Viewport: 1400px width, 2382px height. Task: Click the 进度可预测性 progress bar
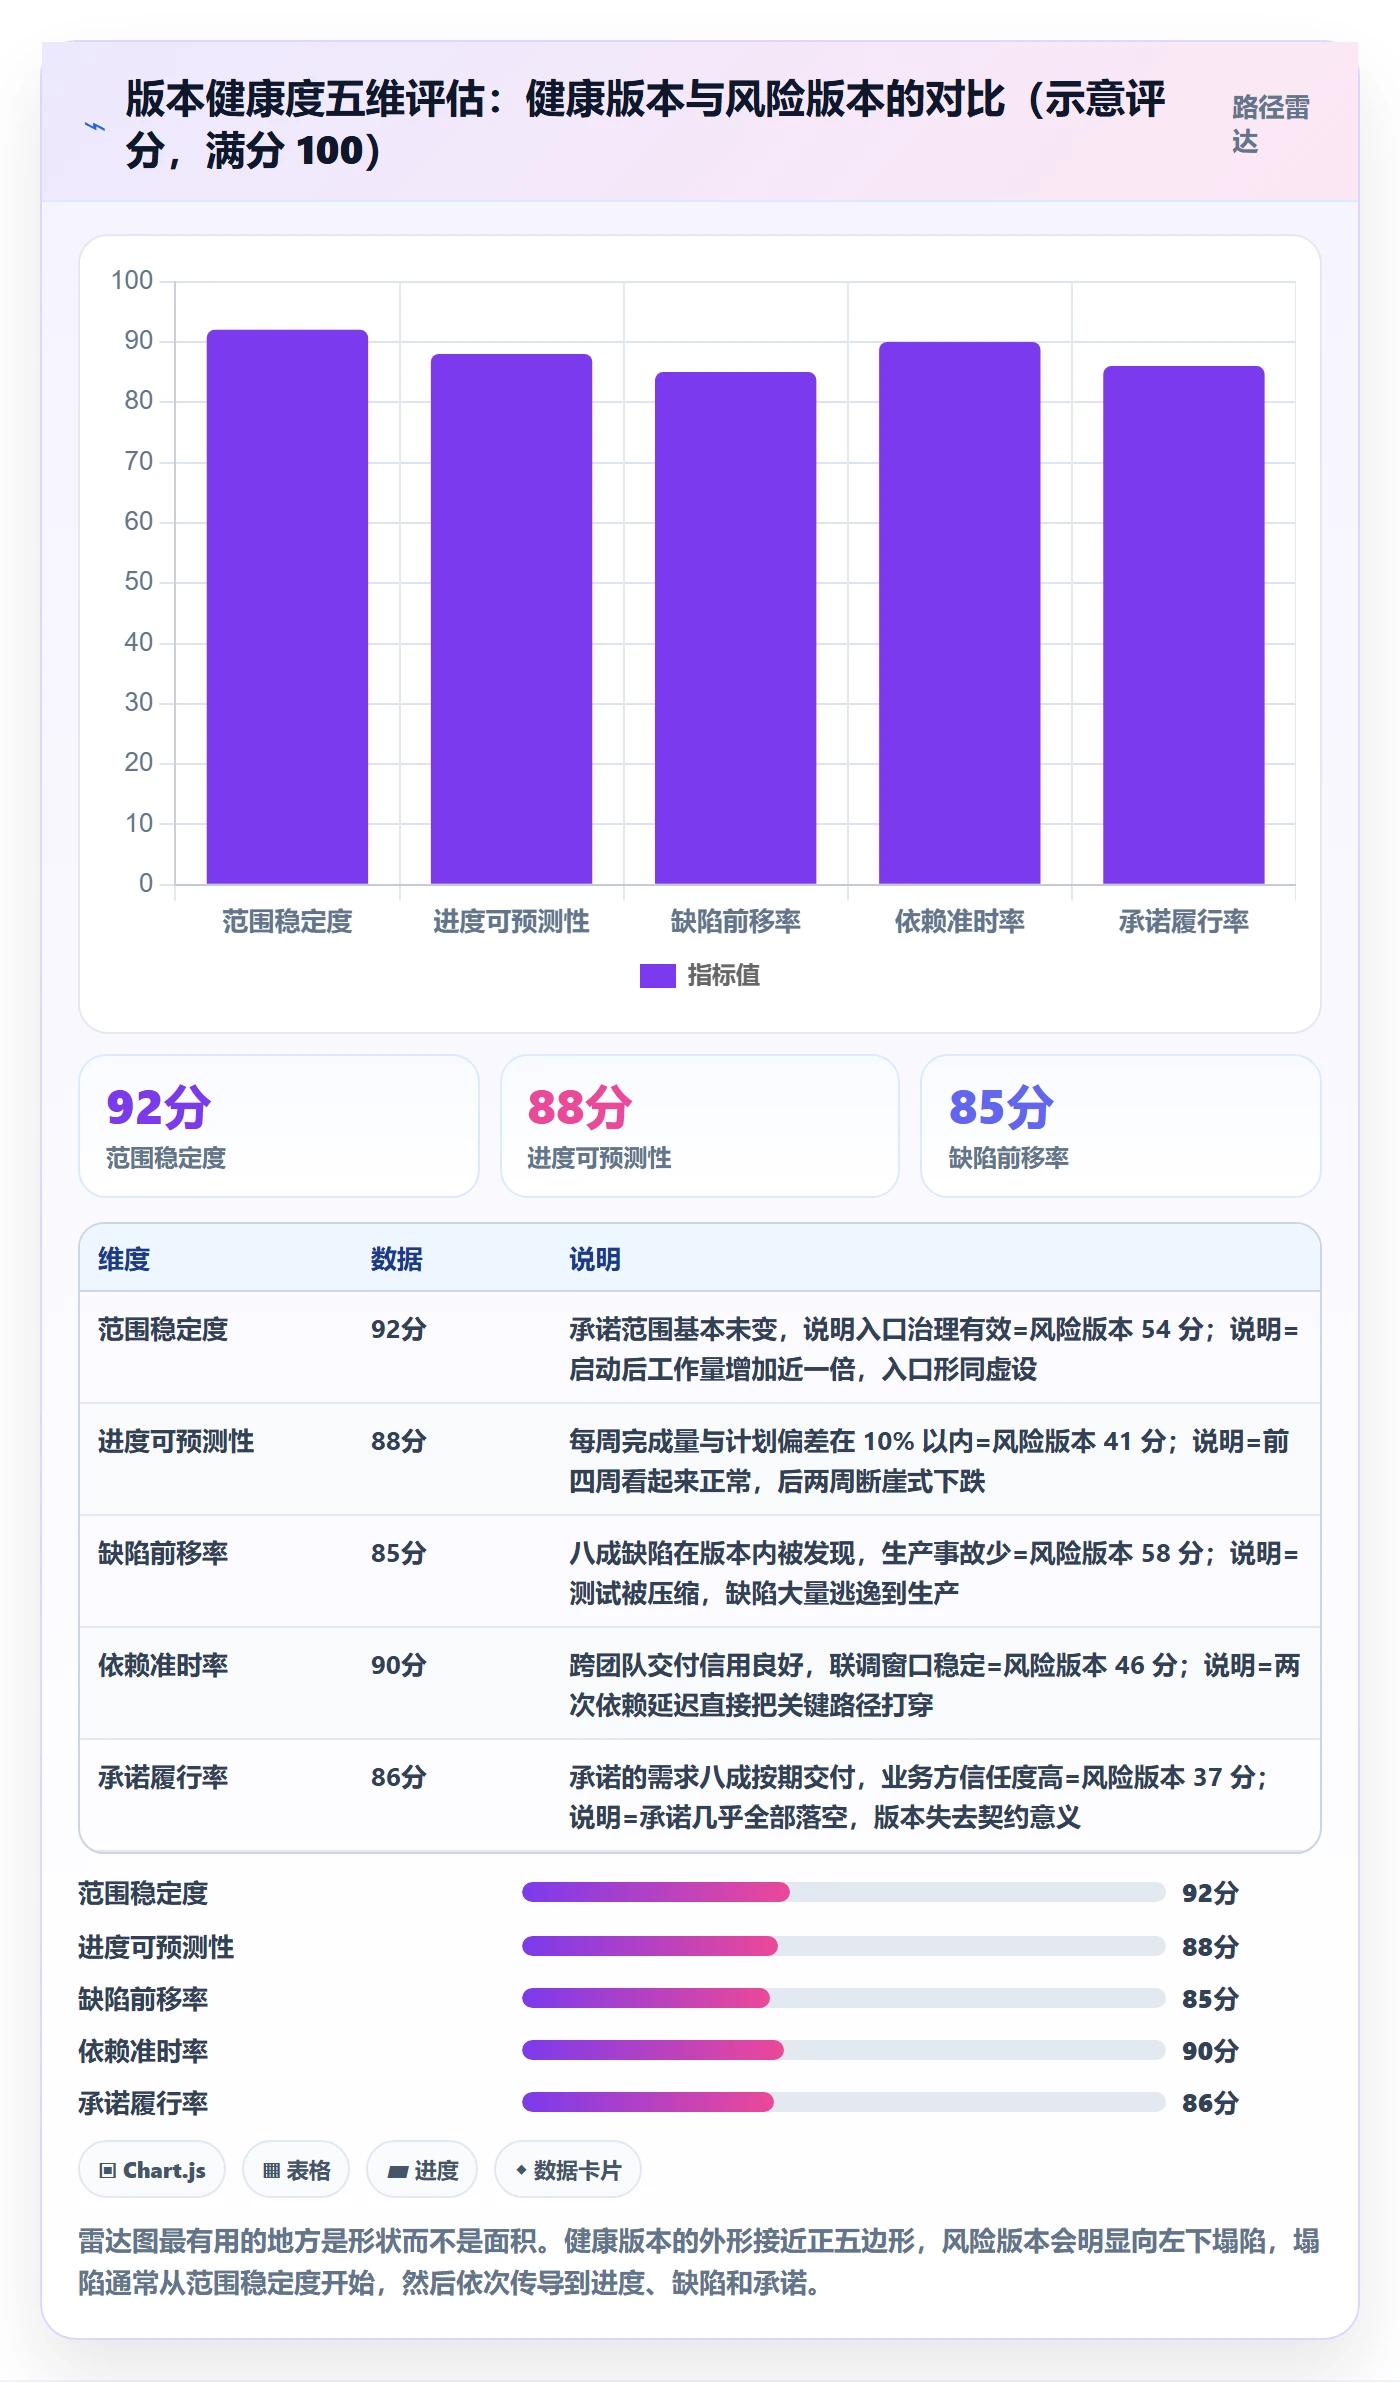click(844, 1946)
